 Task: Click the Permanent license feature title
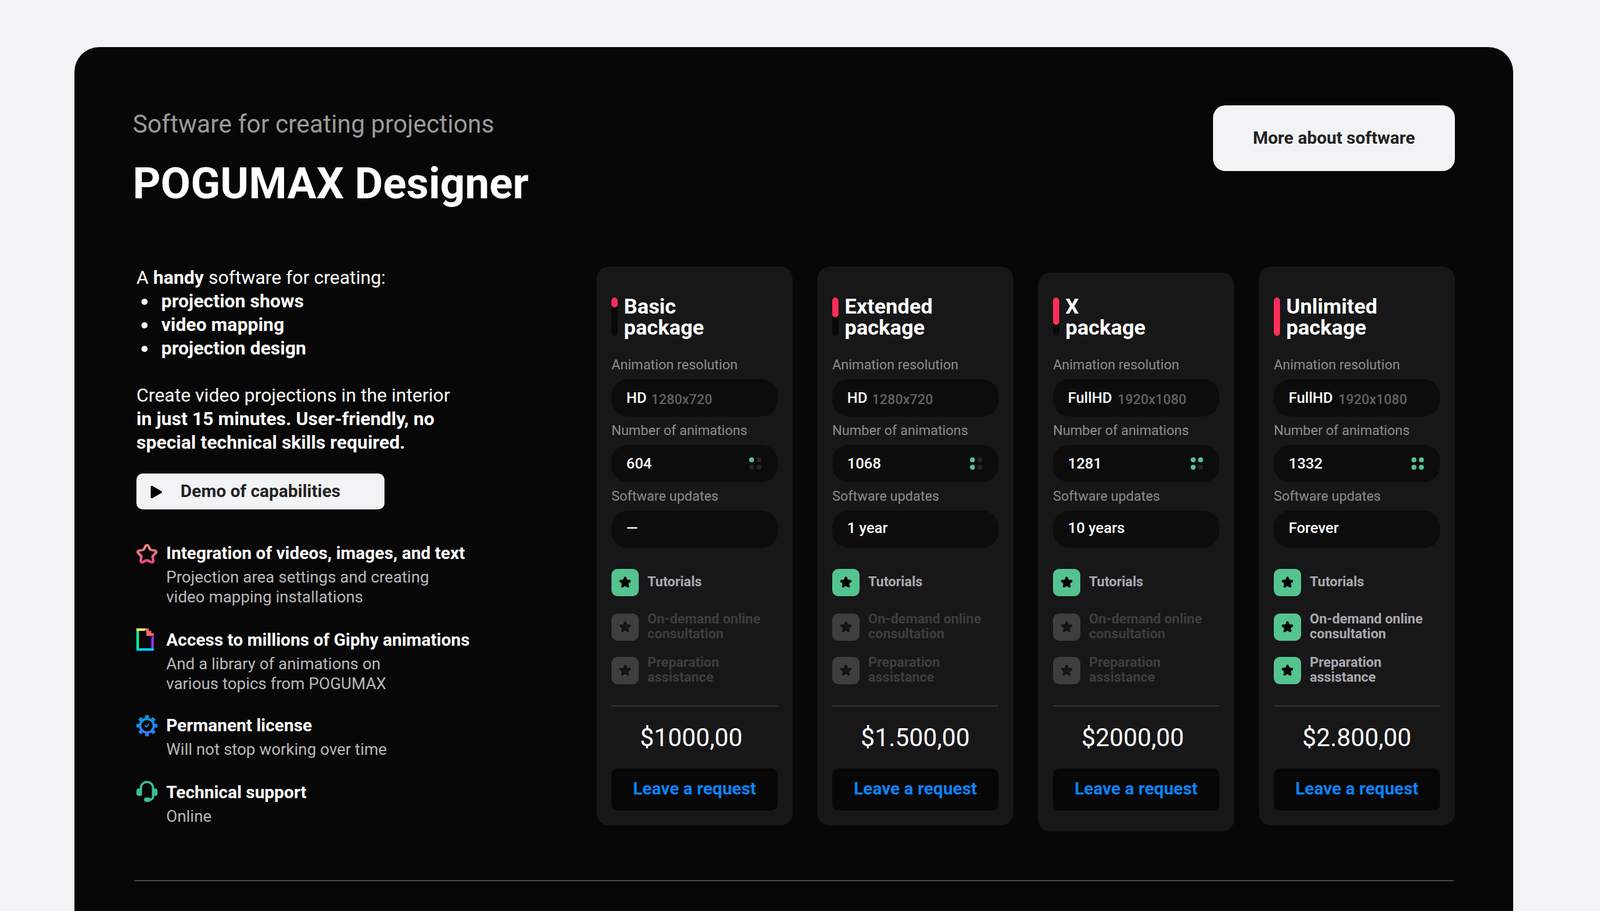click(x=239, y=725)
